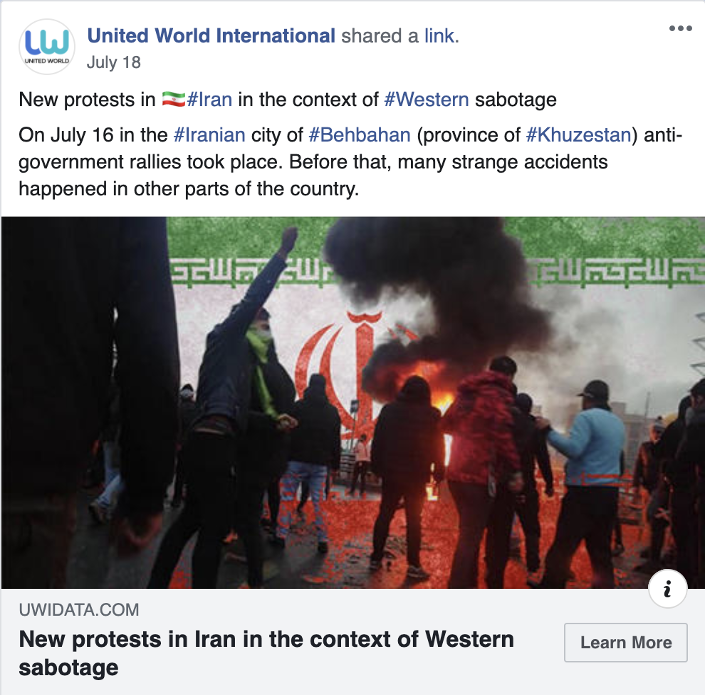The width and height of the screenshot is (706, 696).
Task: Select the #Western hashtag
Action: pyautogui.click(x=426, y=99)
